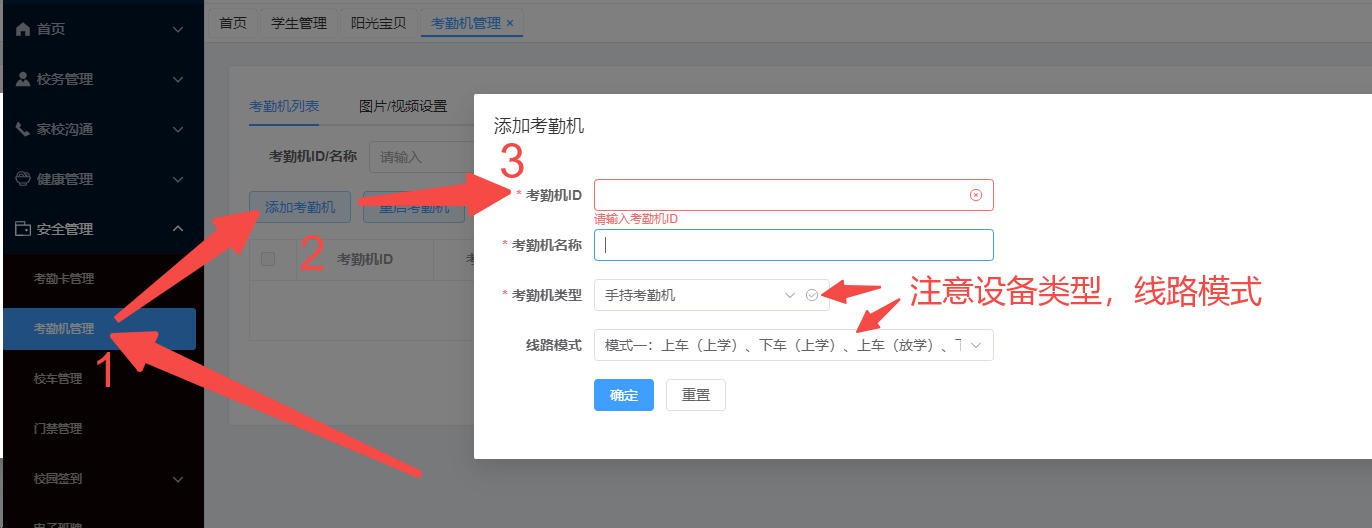This screenshot has height=528, width=1372.
Task: Tick the select-all checkbox in table header
Action: click(268, 259)
